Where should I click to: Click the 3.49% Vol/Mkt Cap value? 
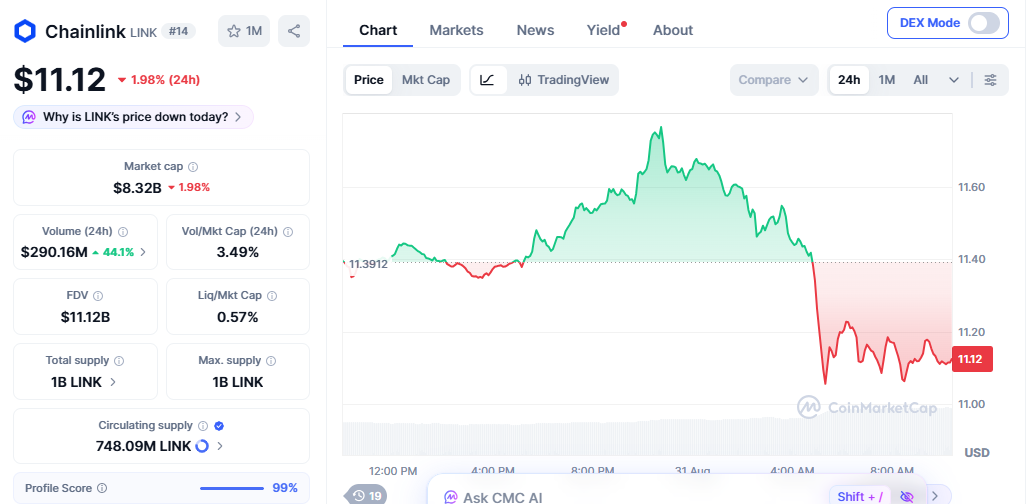point(238,252)
